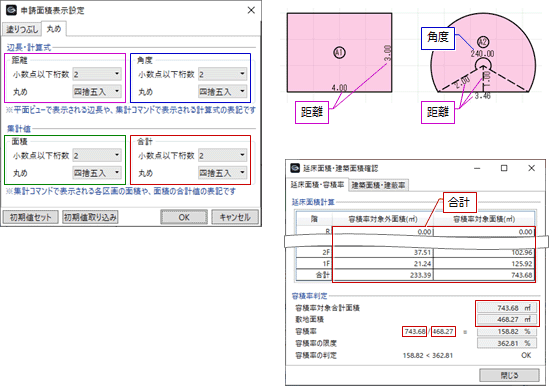Open total rounding method dropdown (合計 丸め)

click(x=222, y=173)
